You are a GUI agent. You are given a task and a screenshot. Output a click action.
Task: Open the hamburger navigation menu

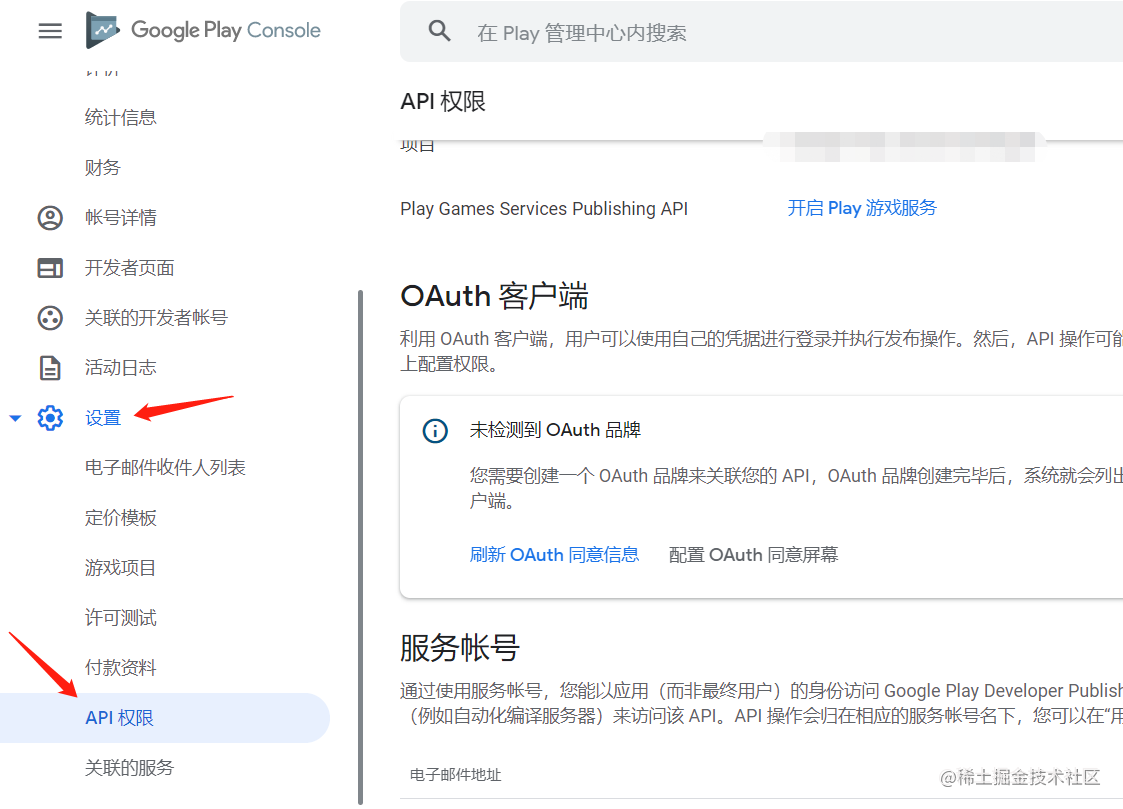pyautogui.click(x=50, y=31)
